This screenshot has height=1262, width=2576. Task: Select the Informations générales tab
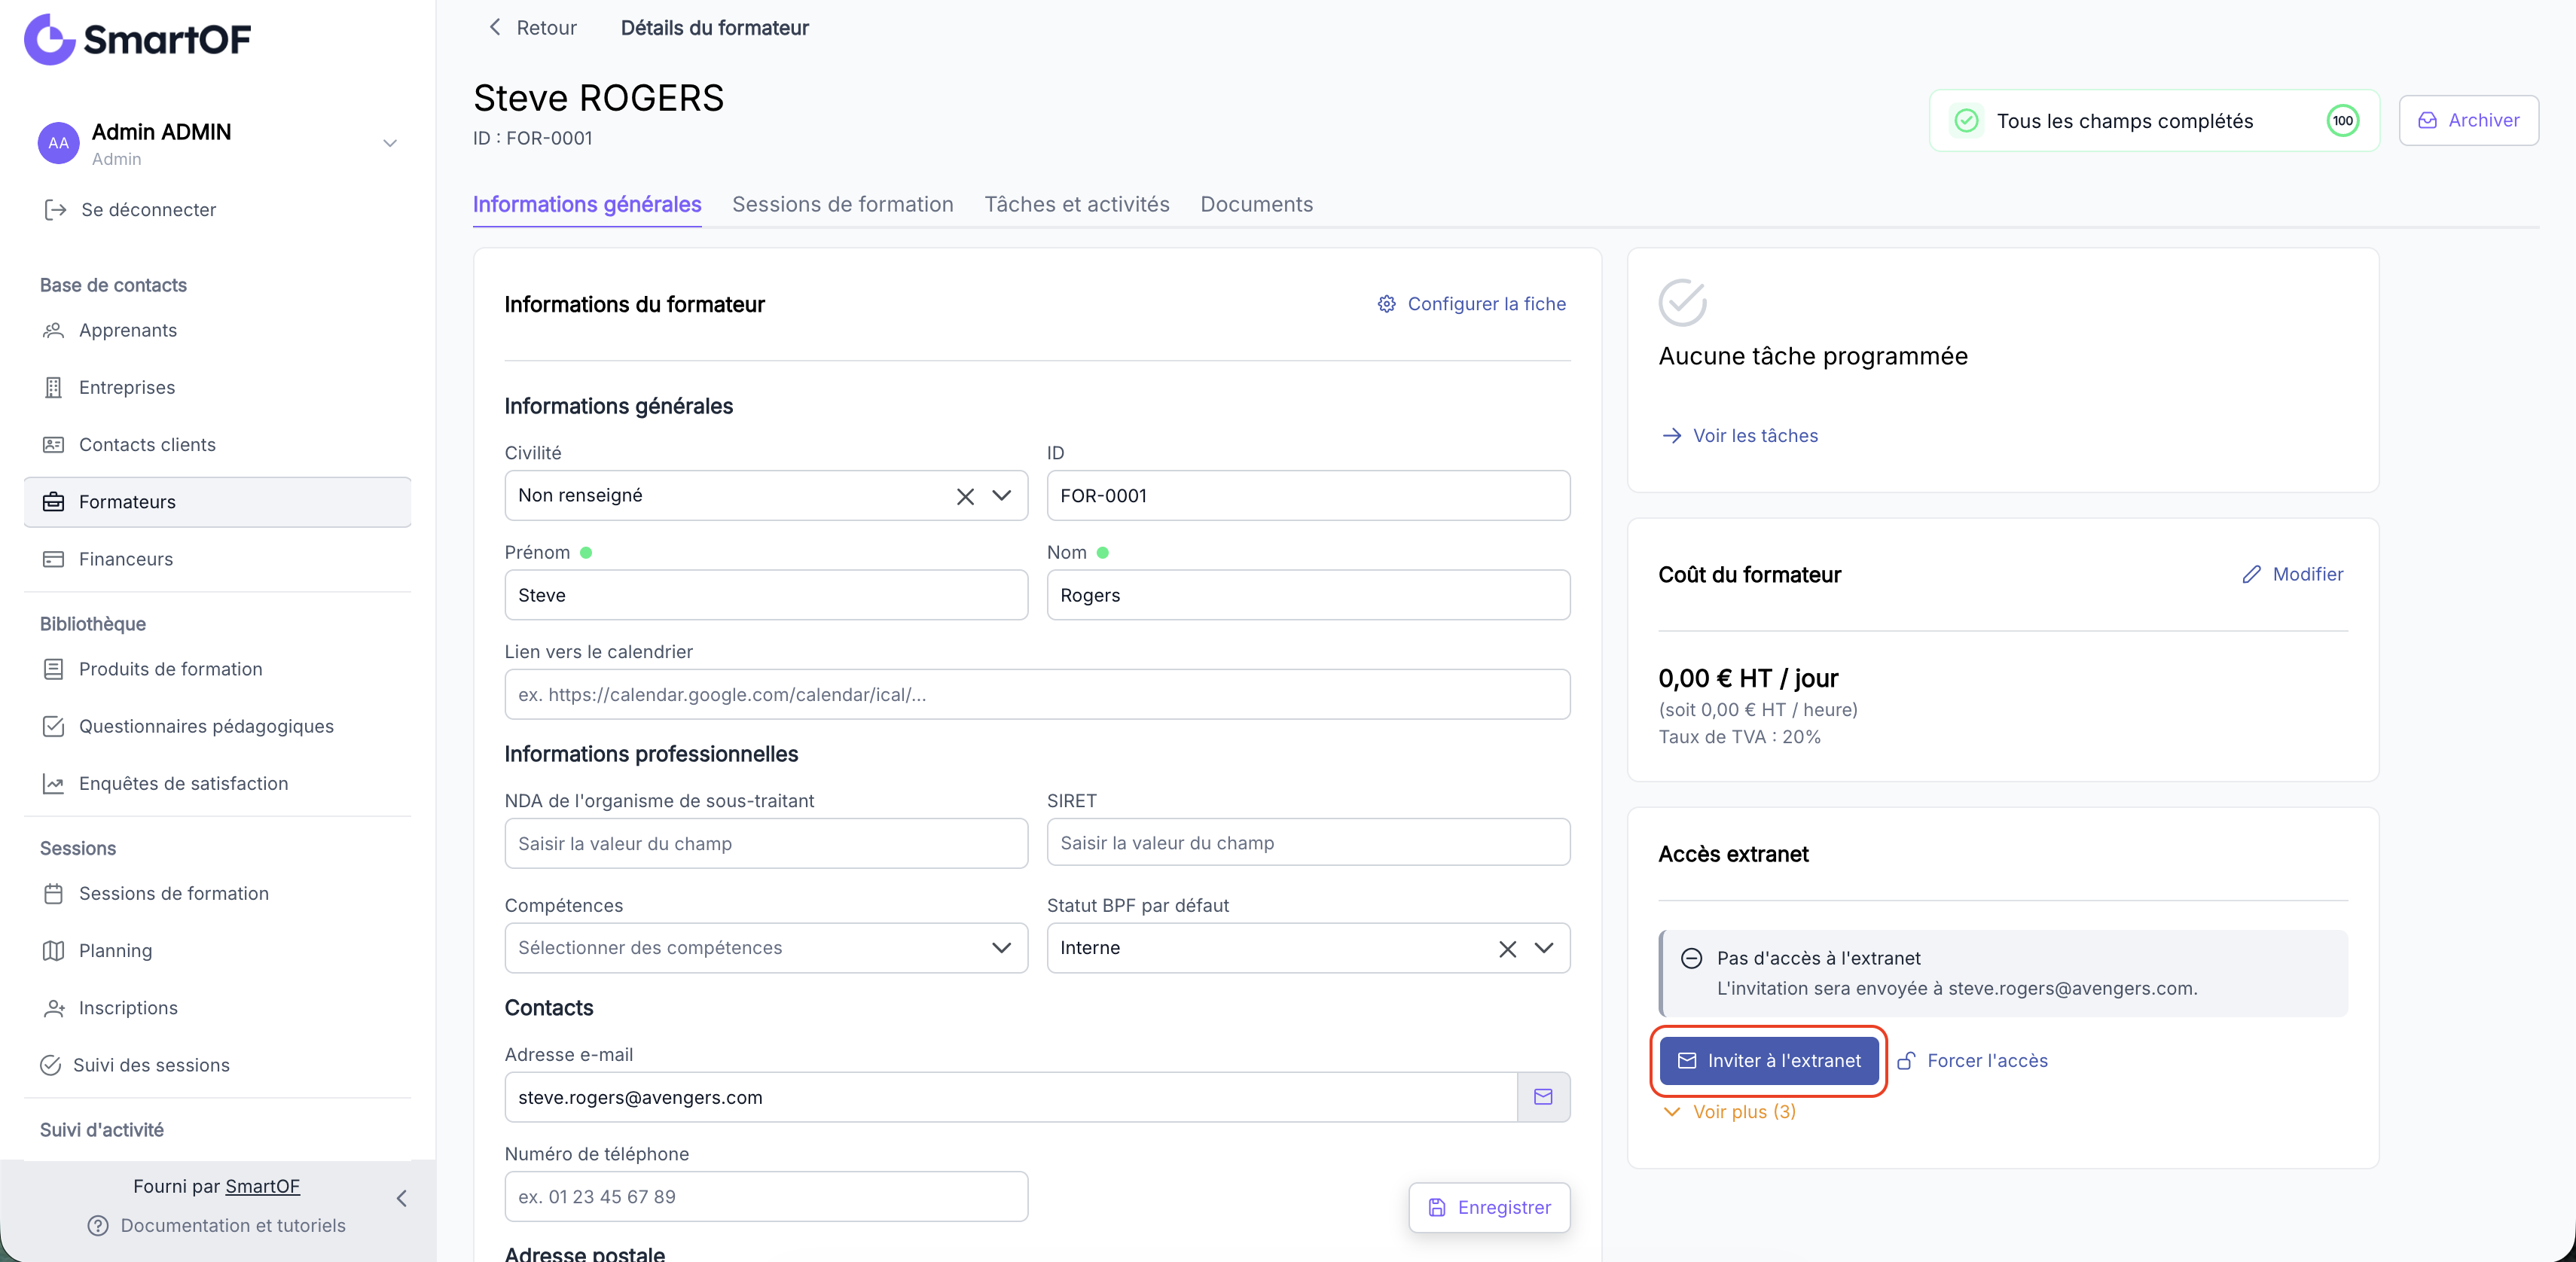(x=587, y=204)
